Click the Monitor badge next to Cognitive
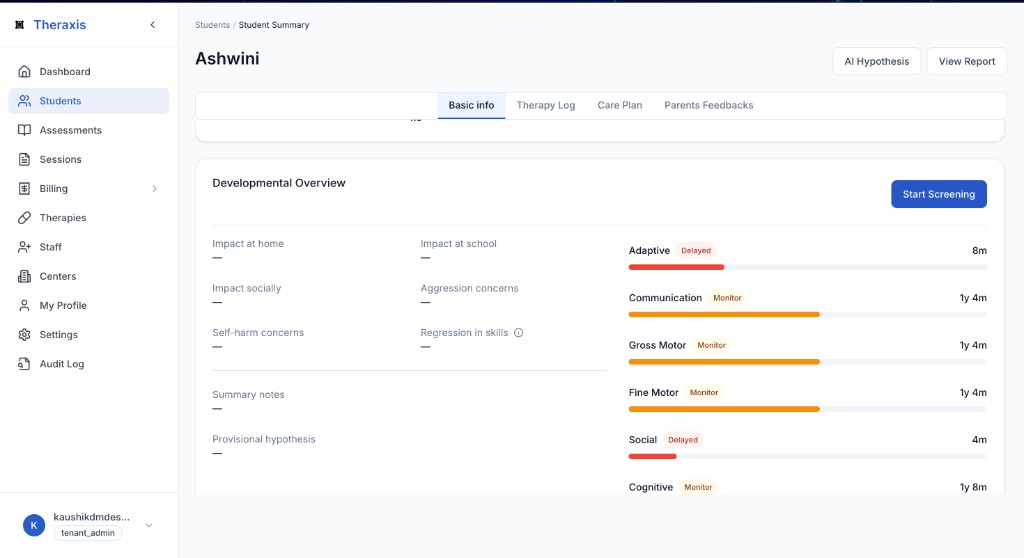The height and width of the screenshot is (558, 1024). pyautogui.click(x=698, y=487)
